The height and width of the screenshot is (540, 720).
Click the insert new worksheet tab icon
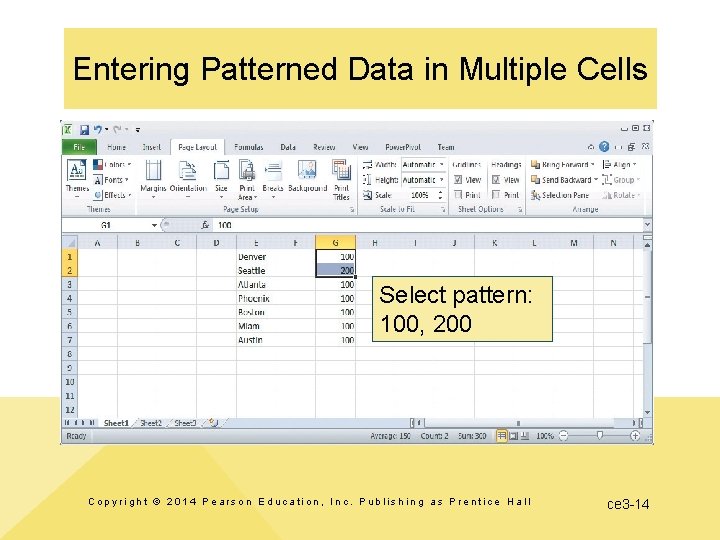click(213, 423)
